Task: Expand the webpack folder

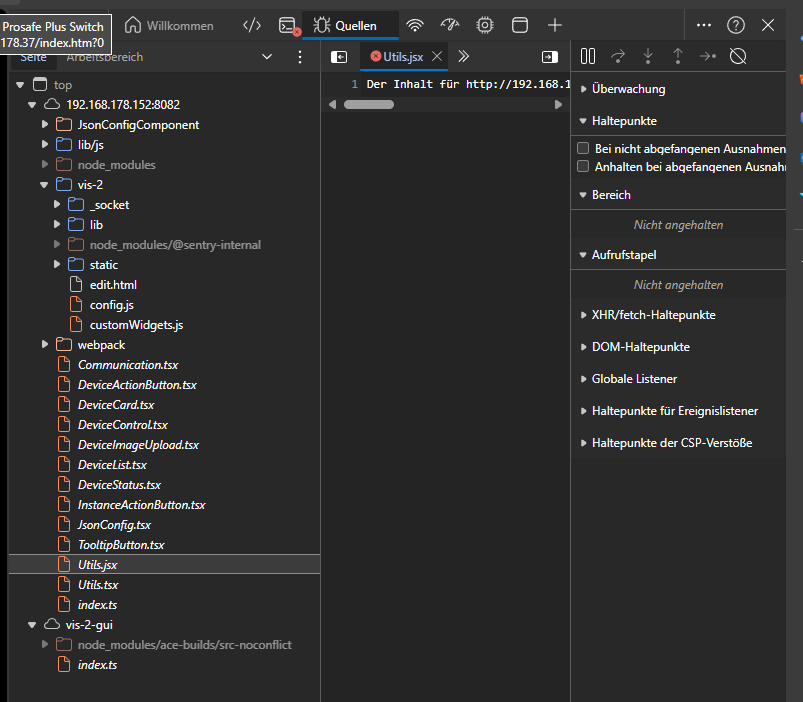Action: [x=44, y=345]
